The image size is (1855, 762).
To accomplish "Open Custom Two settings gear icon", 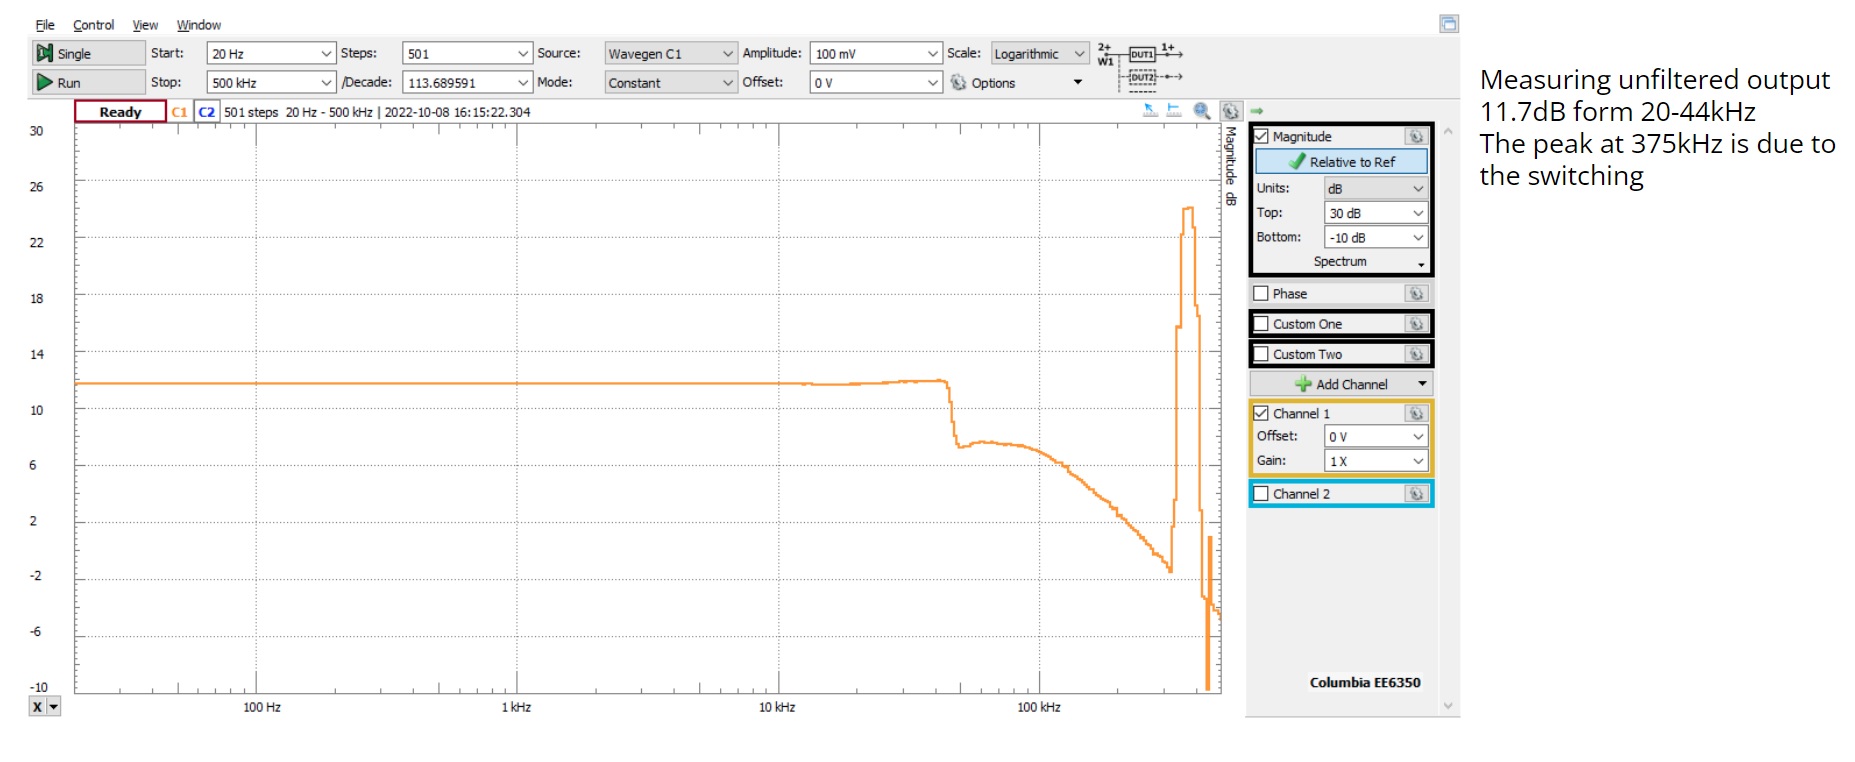I will coord(1416,354).
